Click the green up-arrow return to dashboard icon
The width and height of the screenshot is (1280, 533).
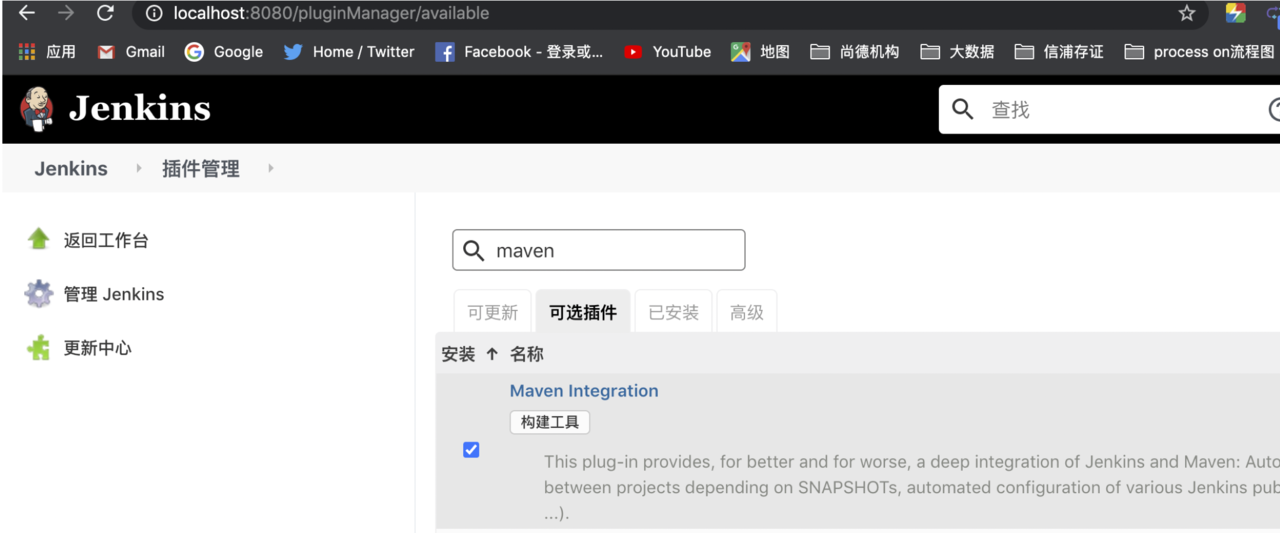point(38,239)
